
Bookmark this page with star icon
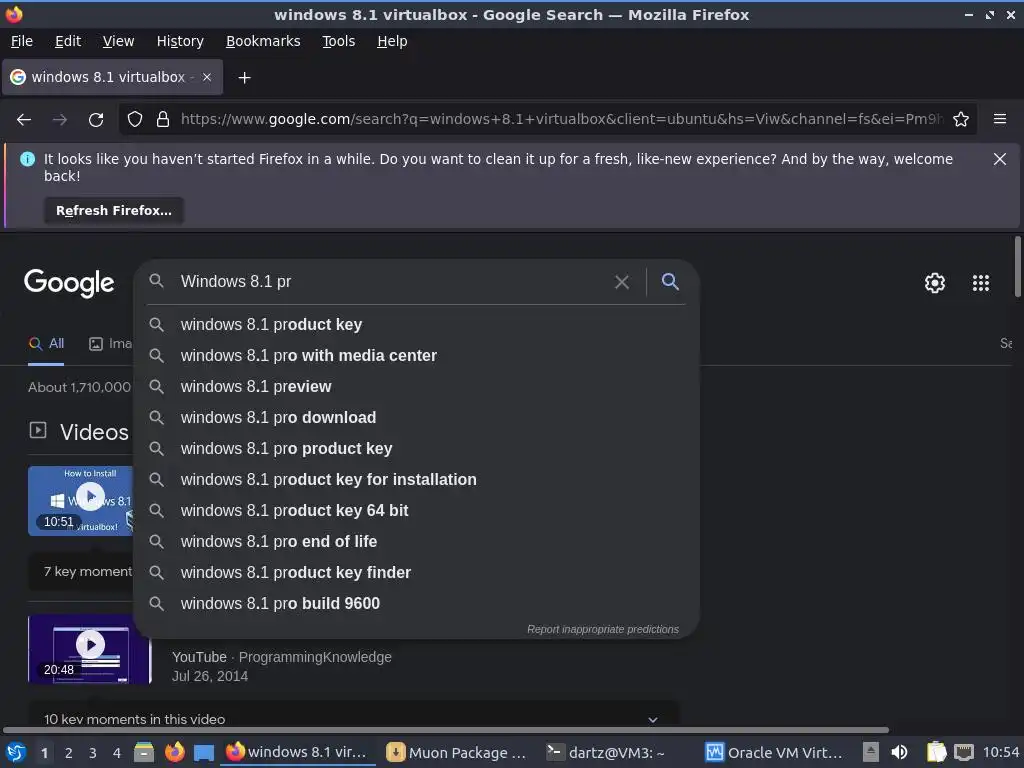(x=961, y=120)
